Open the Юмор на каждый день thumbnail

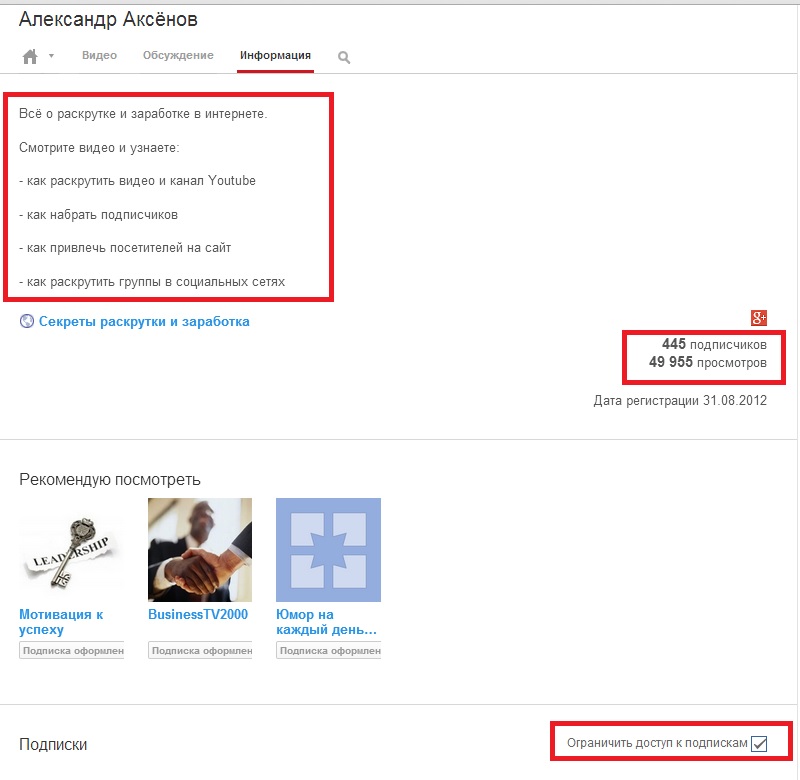(329, 550)
